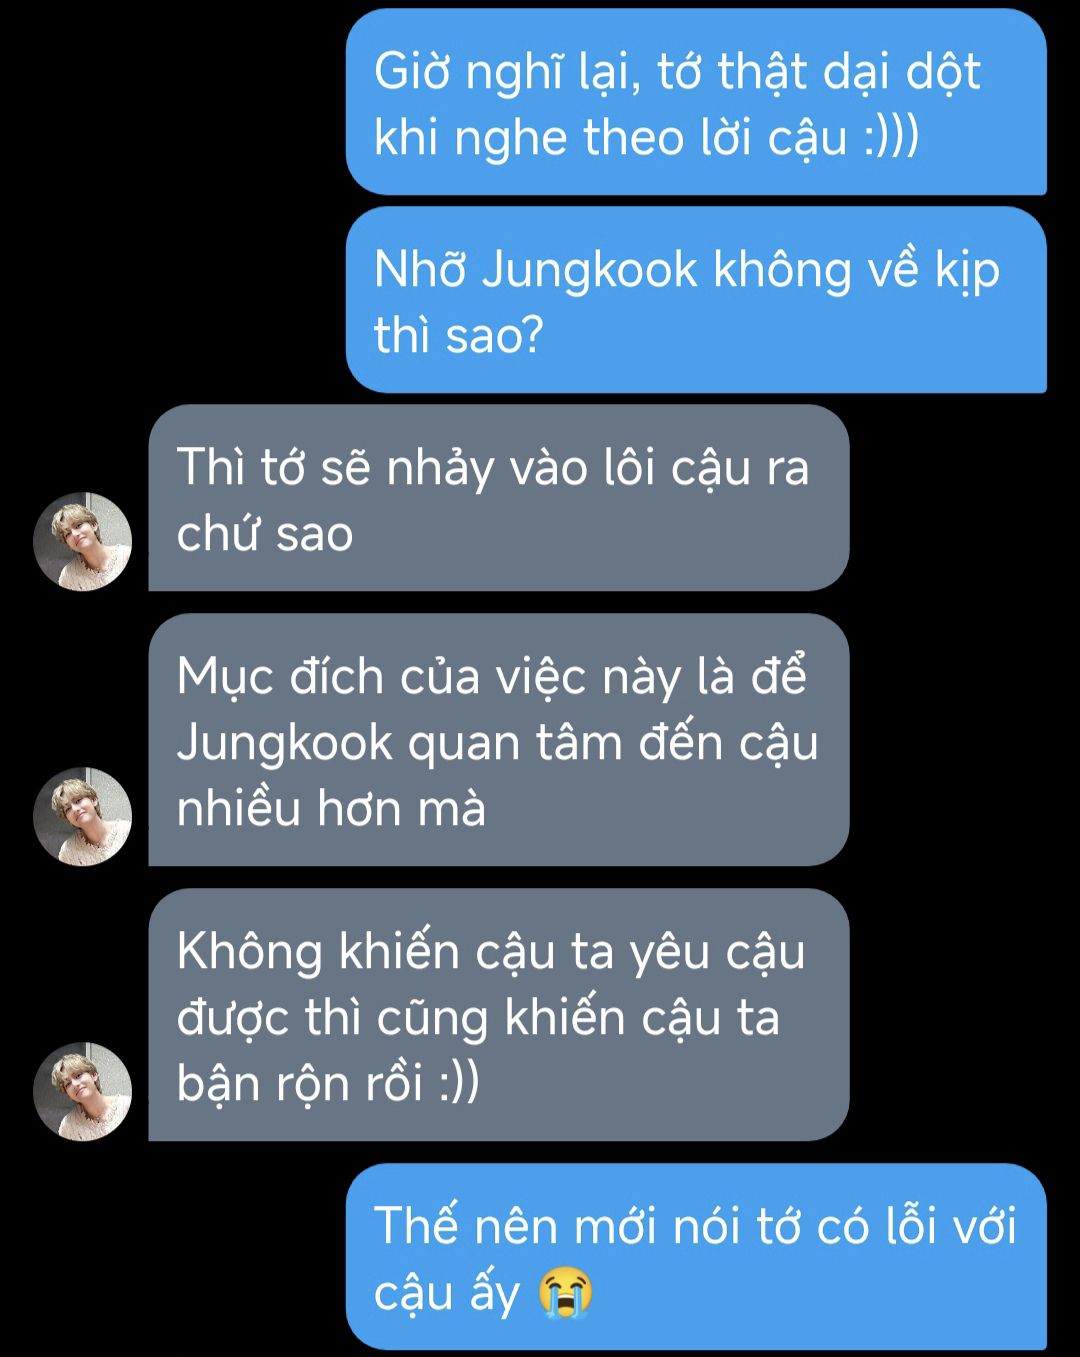Select the 'Nhỡ Jungkook không về kịp' message bubble
Viewport: 1080px width, 1357px height.
click(696, 300)
